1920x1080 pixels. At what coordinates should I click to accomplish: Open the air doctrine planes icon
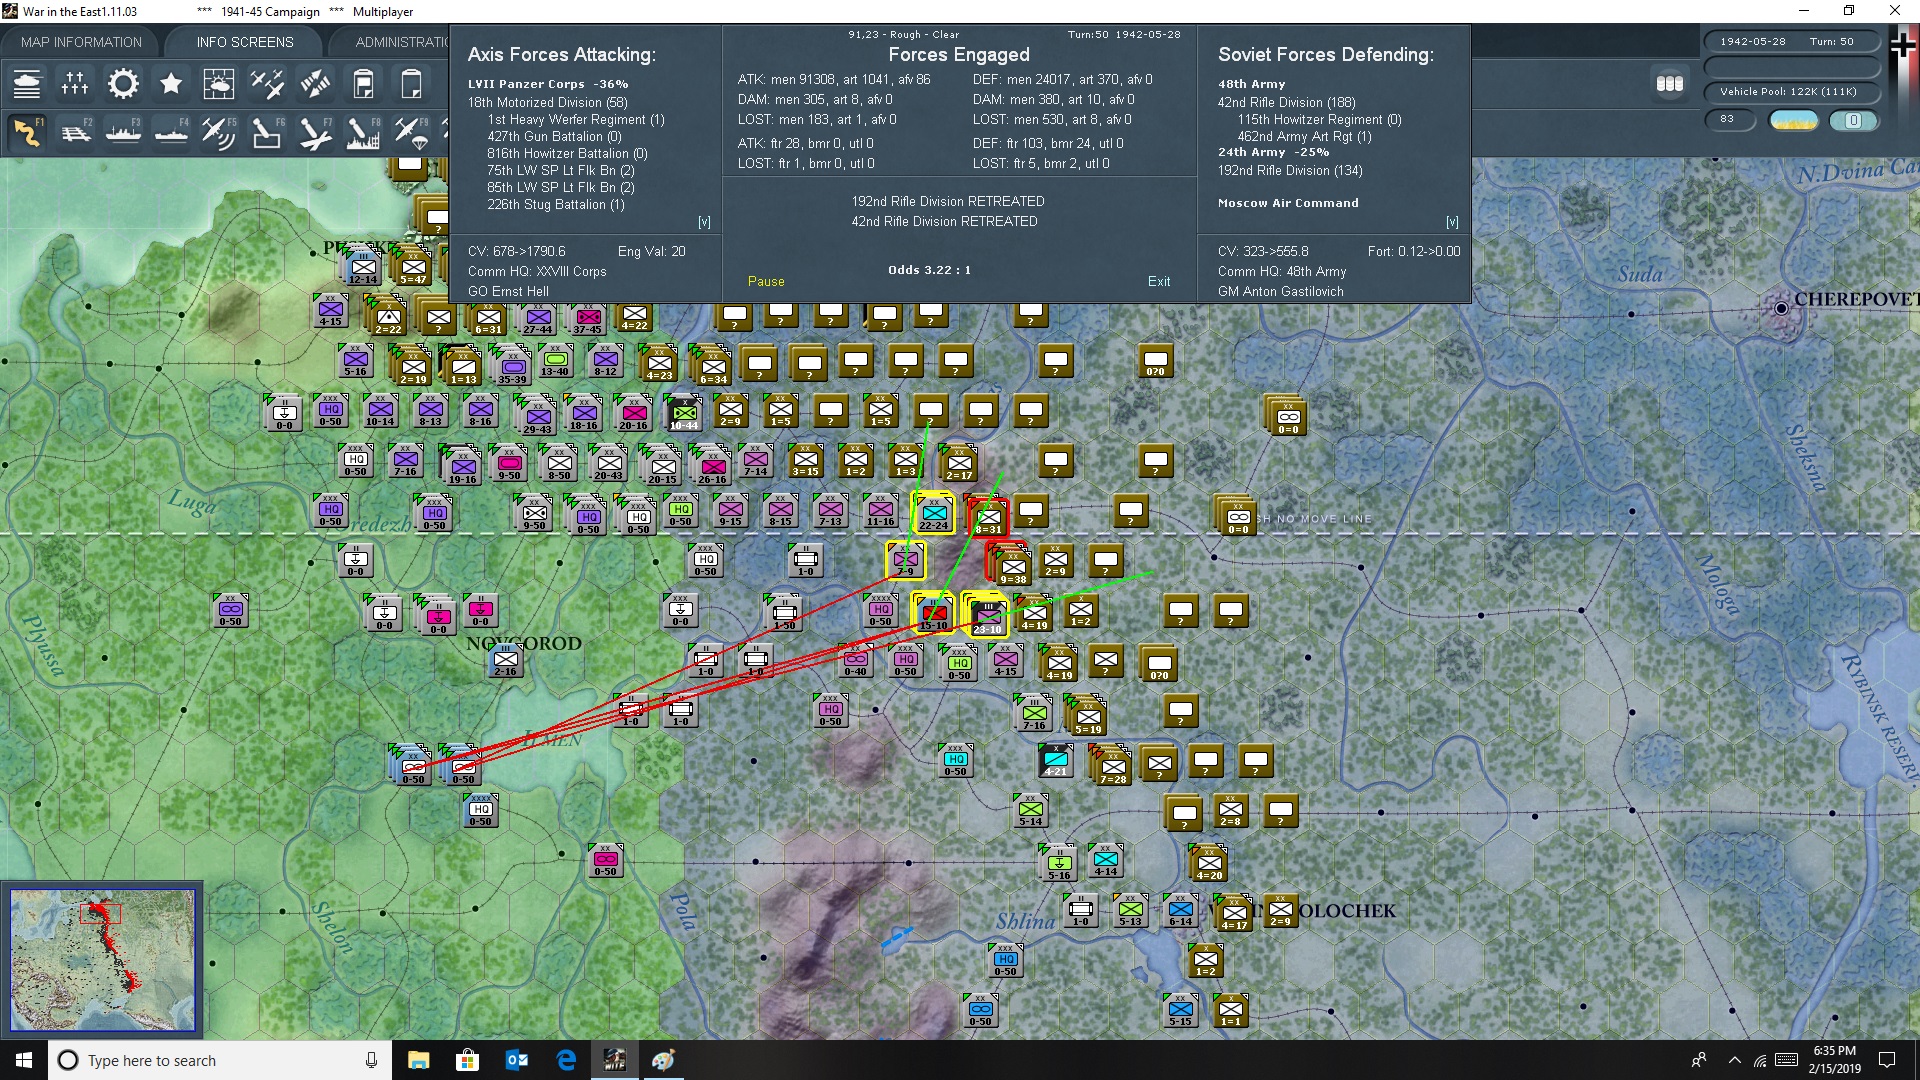pyautogui.click(x=267, y=84)
